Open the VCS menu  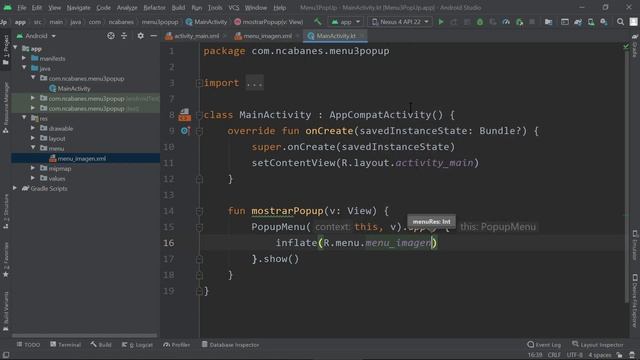coord(234,7)
